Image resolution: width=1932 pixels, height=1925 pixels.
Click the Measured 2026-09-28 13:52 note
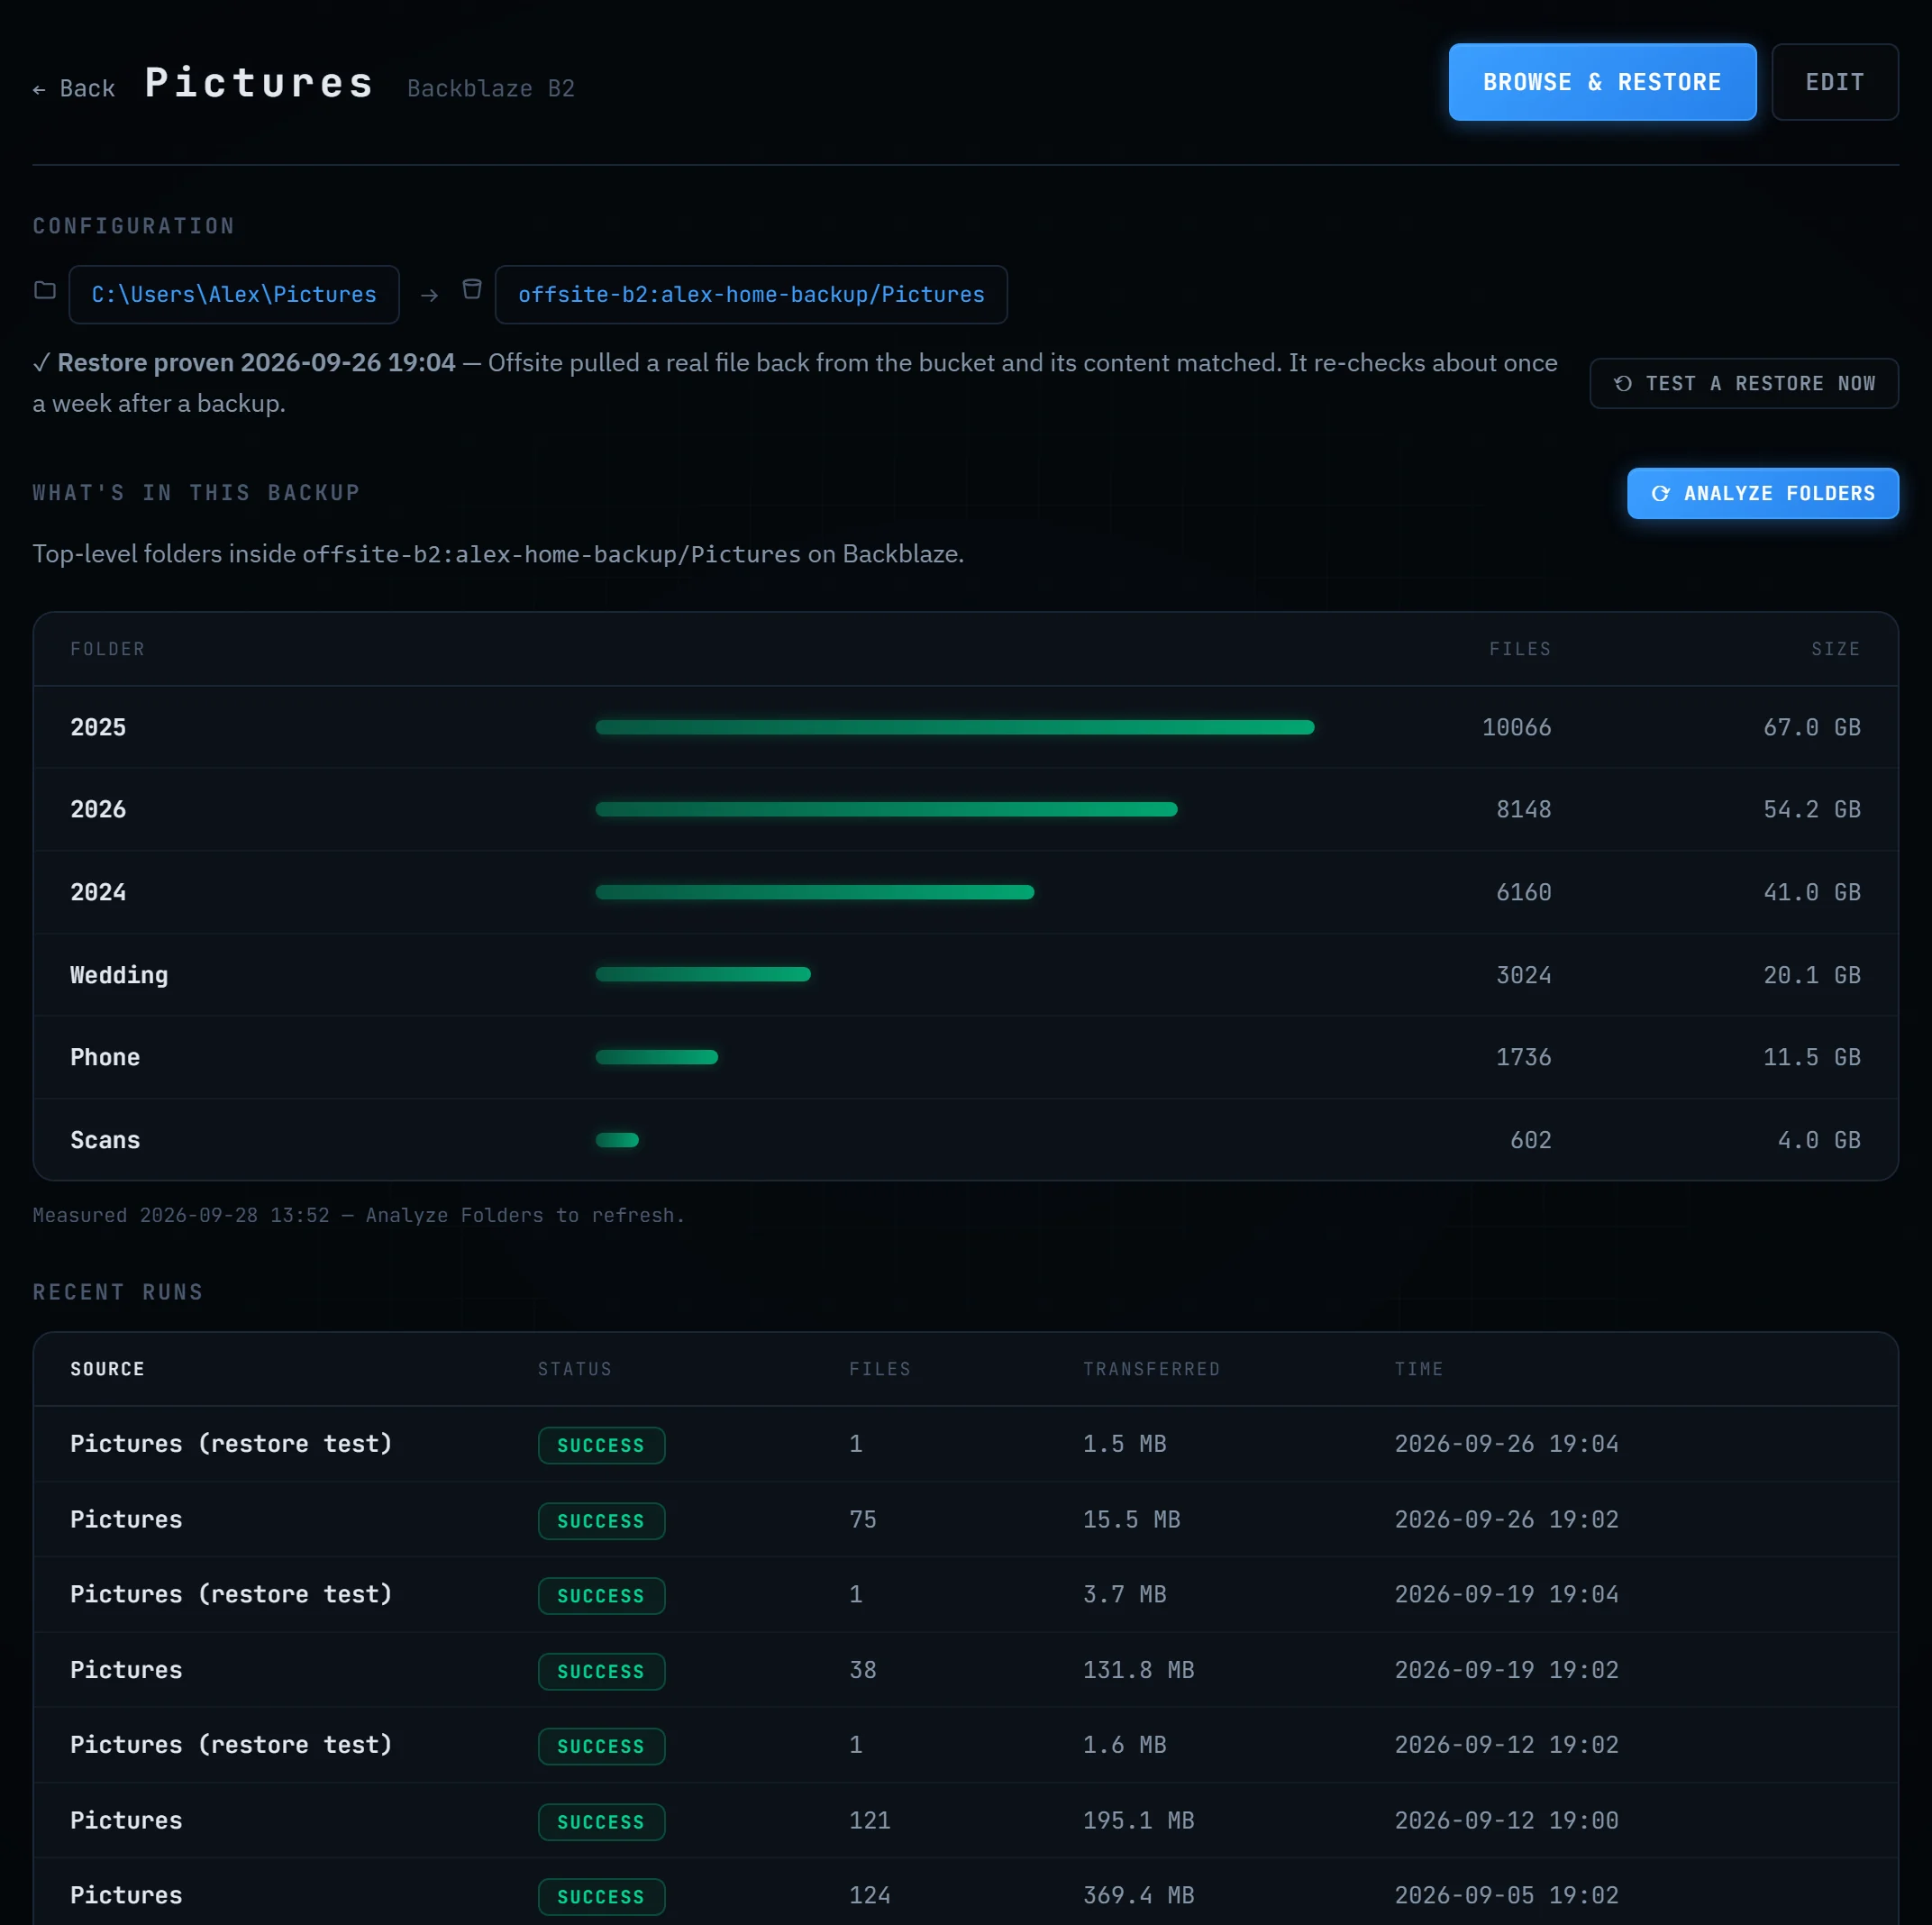click(358, 1215)
